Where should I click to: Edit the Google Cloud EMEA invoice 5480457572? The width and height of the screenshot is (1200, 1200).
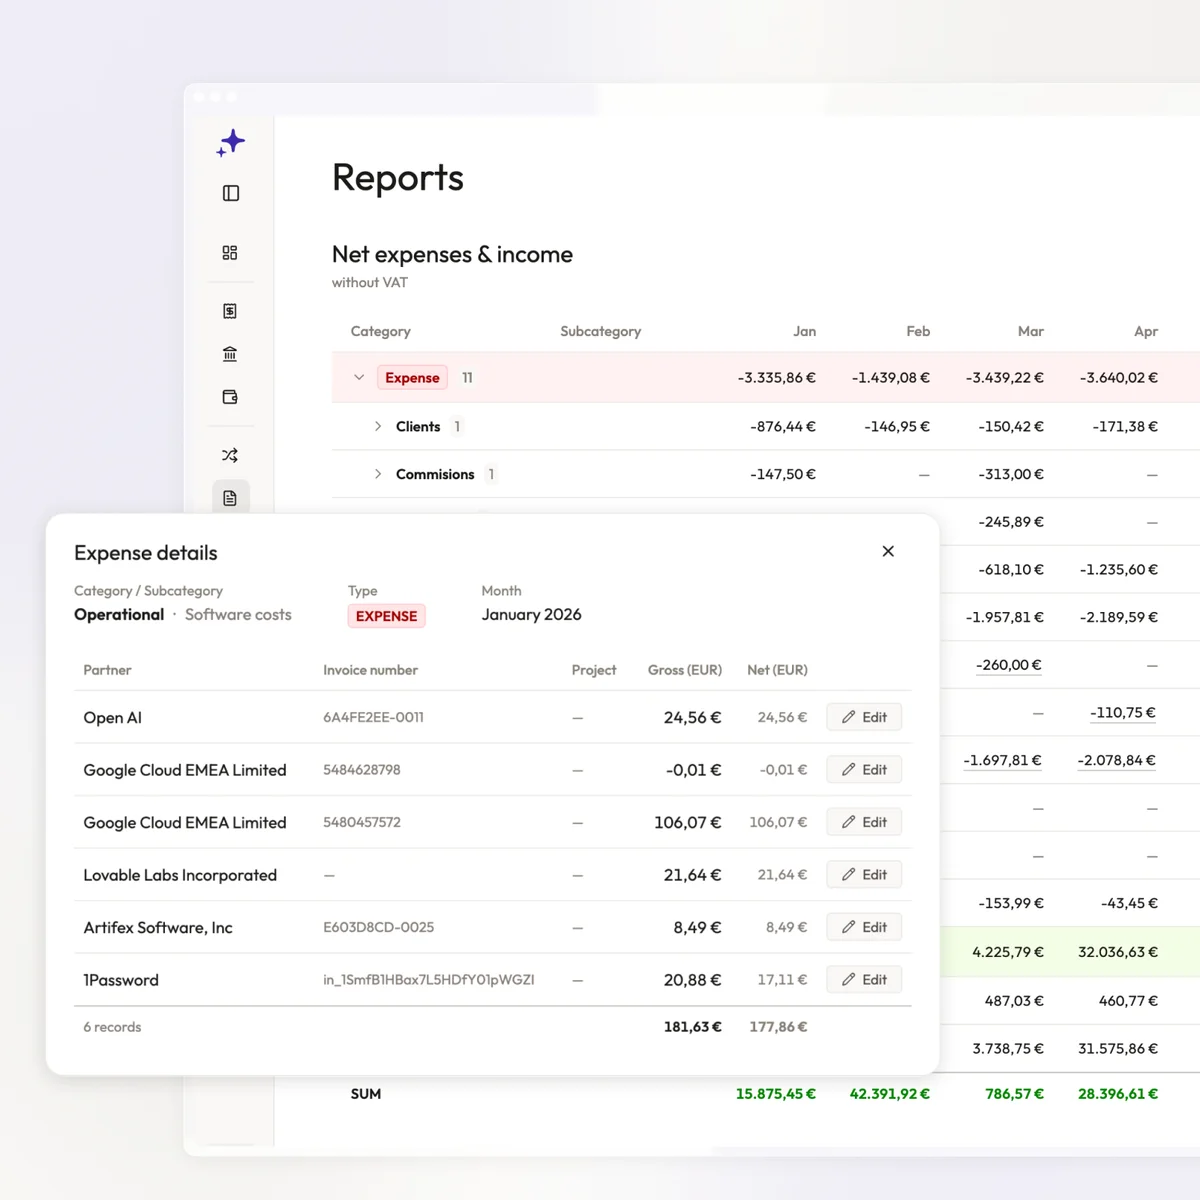tap(864, 822)
